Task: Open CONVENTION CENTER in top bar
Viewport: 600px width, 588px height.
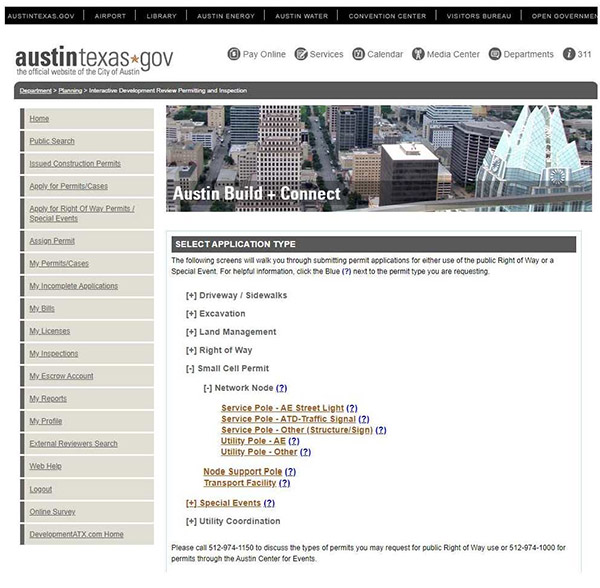Action: click(x=387, y=16)
